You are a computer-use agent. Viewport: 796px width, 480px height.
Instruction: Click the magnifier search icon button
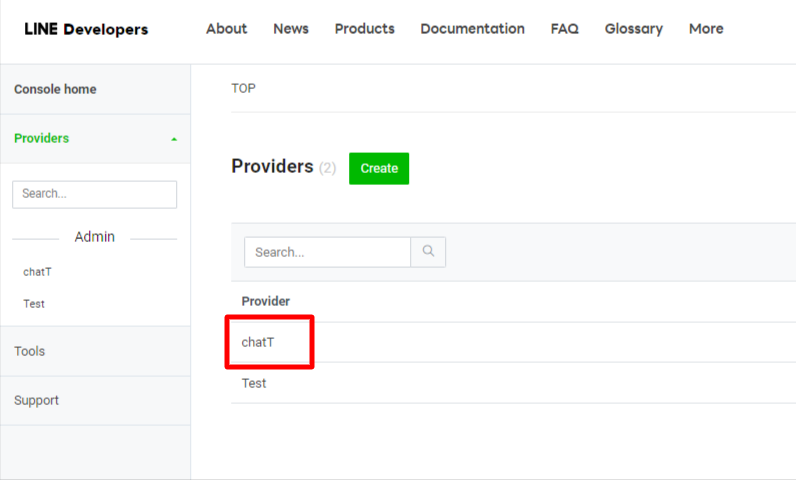[x=428, y=252]
